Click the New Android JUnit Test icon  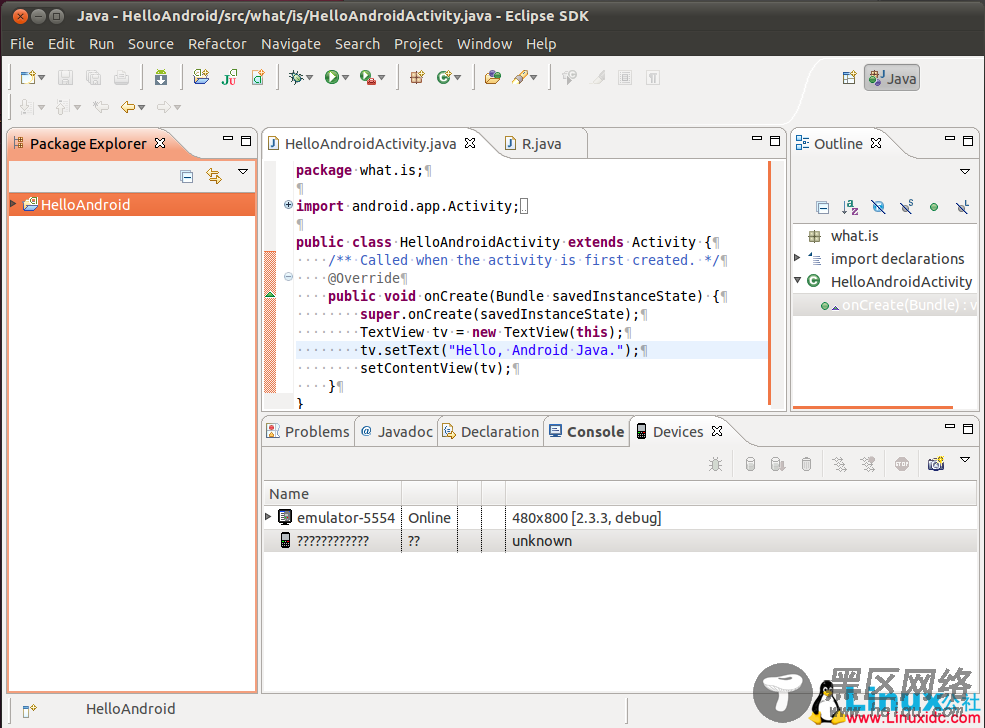coord(229,77)
